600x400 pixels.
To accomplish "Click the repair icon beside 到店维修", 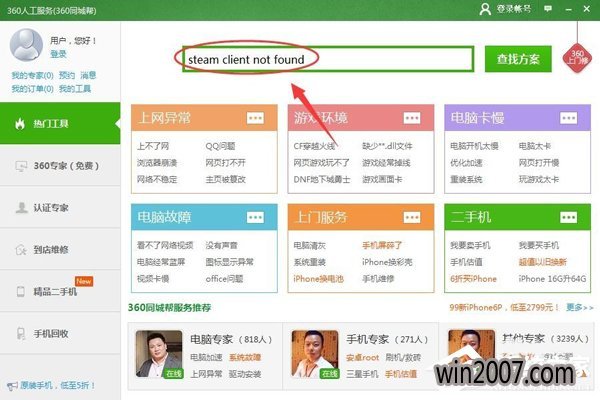I will [21, 250].
